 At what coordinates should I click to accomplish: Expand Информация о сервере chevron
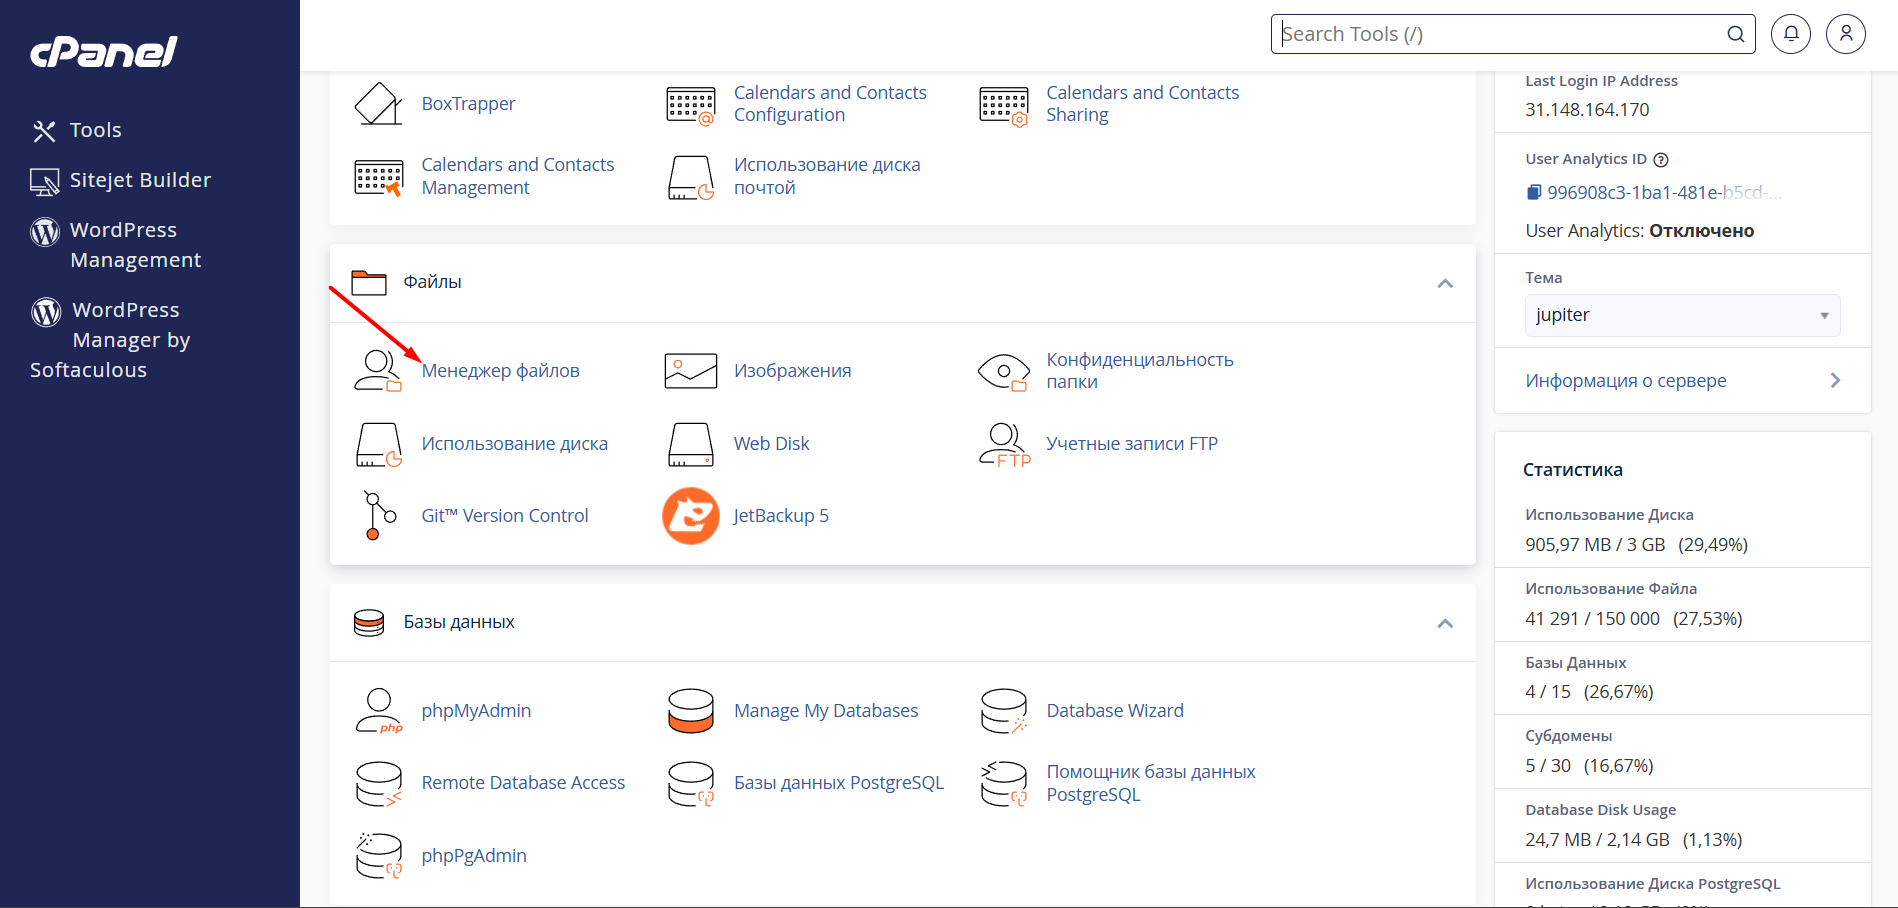(x=1835, y=381)
